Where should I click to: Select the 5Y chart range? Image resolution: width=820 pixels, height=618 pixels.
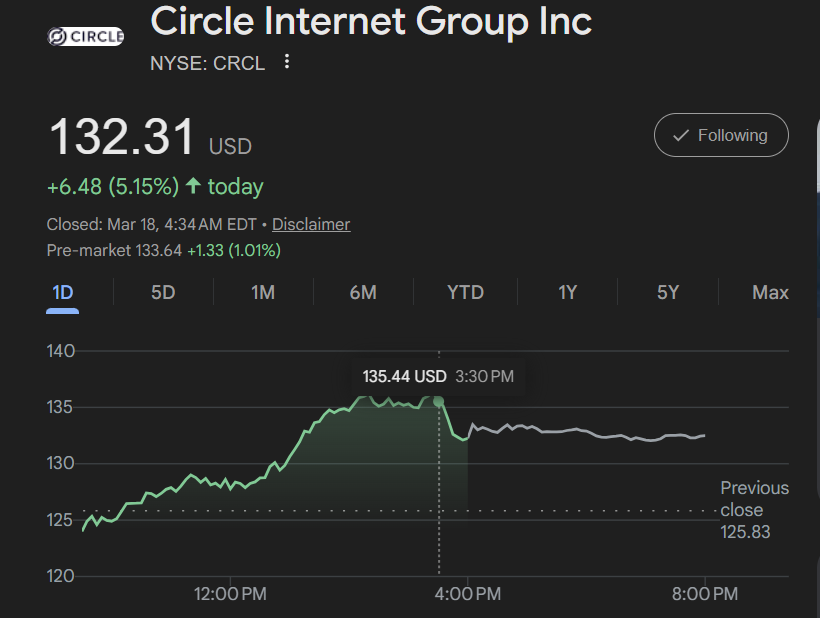coord(667,292)
